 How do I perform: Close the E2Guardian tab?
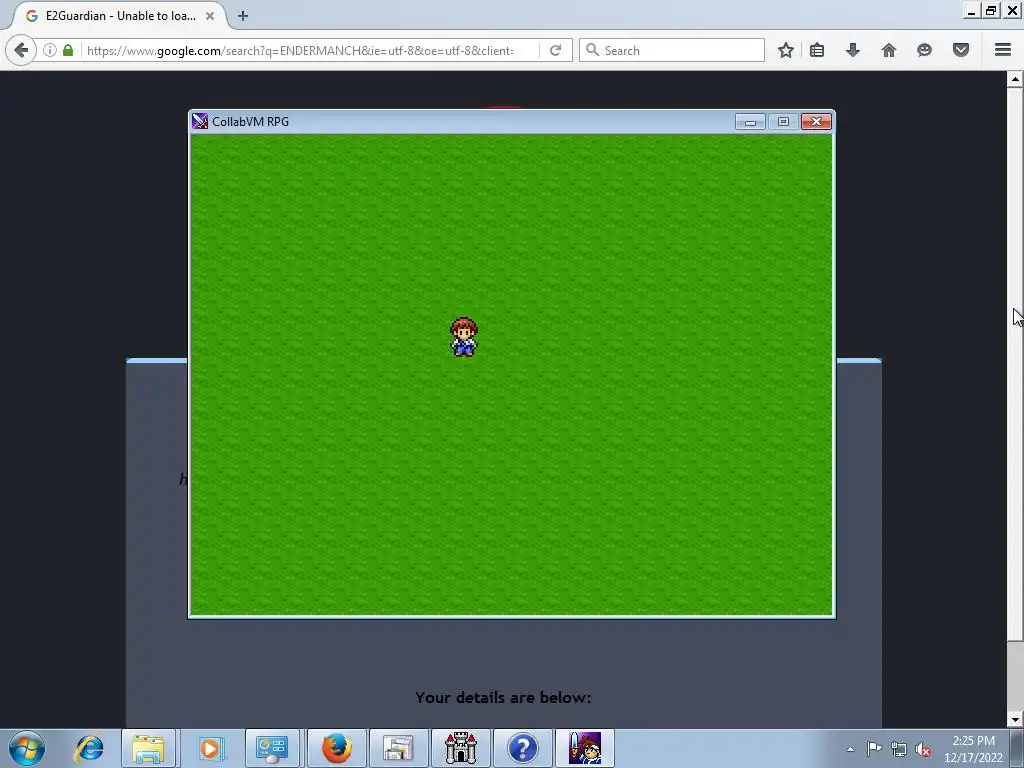pyautogui.click(x=210, y=16)
